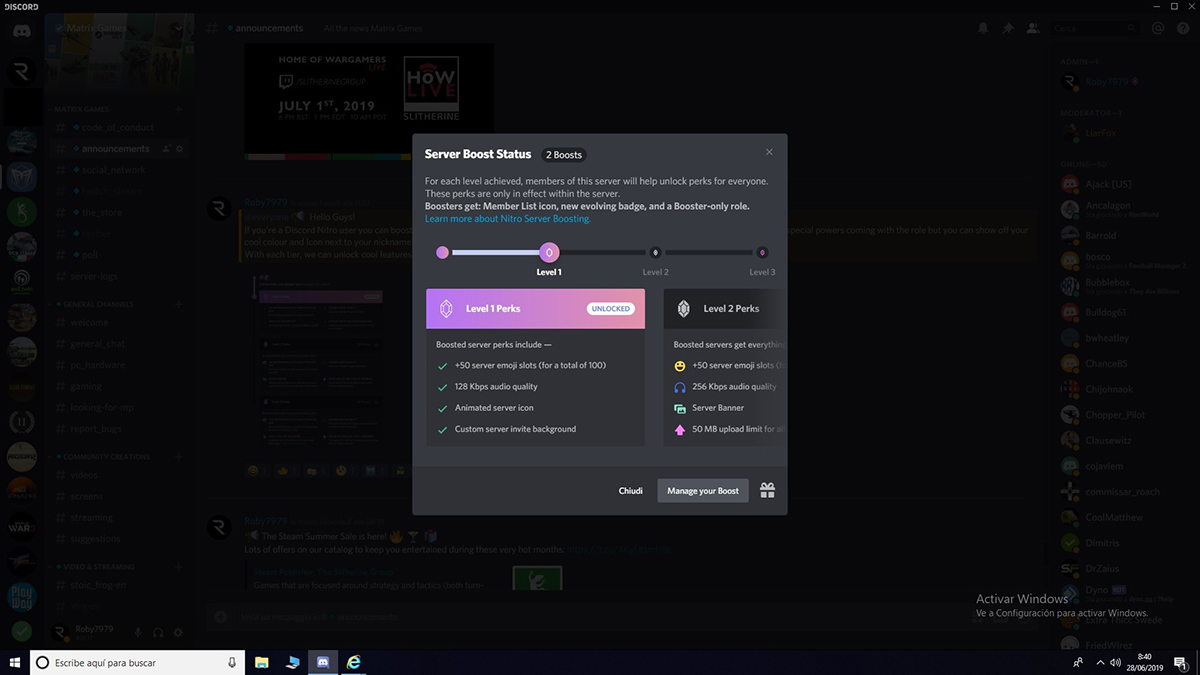The width and height of the screenshot is (1200, 675).
Task: Open the report_bugs channel
Action: click(x=118, y=429)
